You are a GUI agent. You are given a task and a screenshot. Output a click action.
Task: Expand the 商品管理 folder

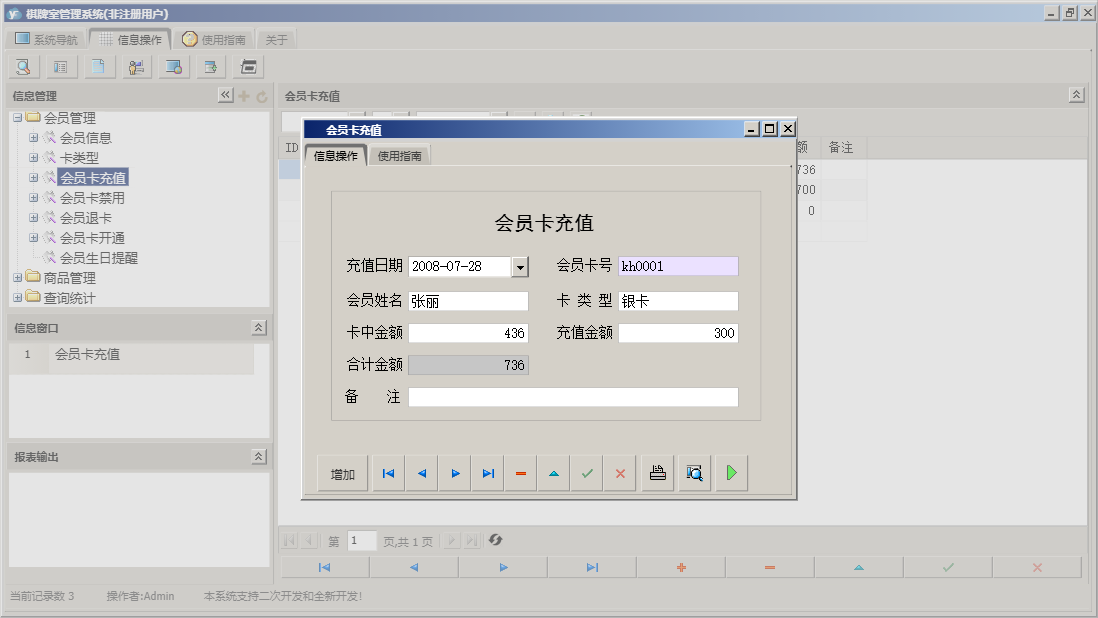pos(17,276)
